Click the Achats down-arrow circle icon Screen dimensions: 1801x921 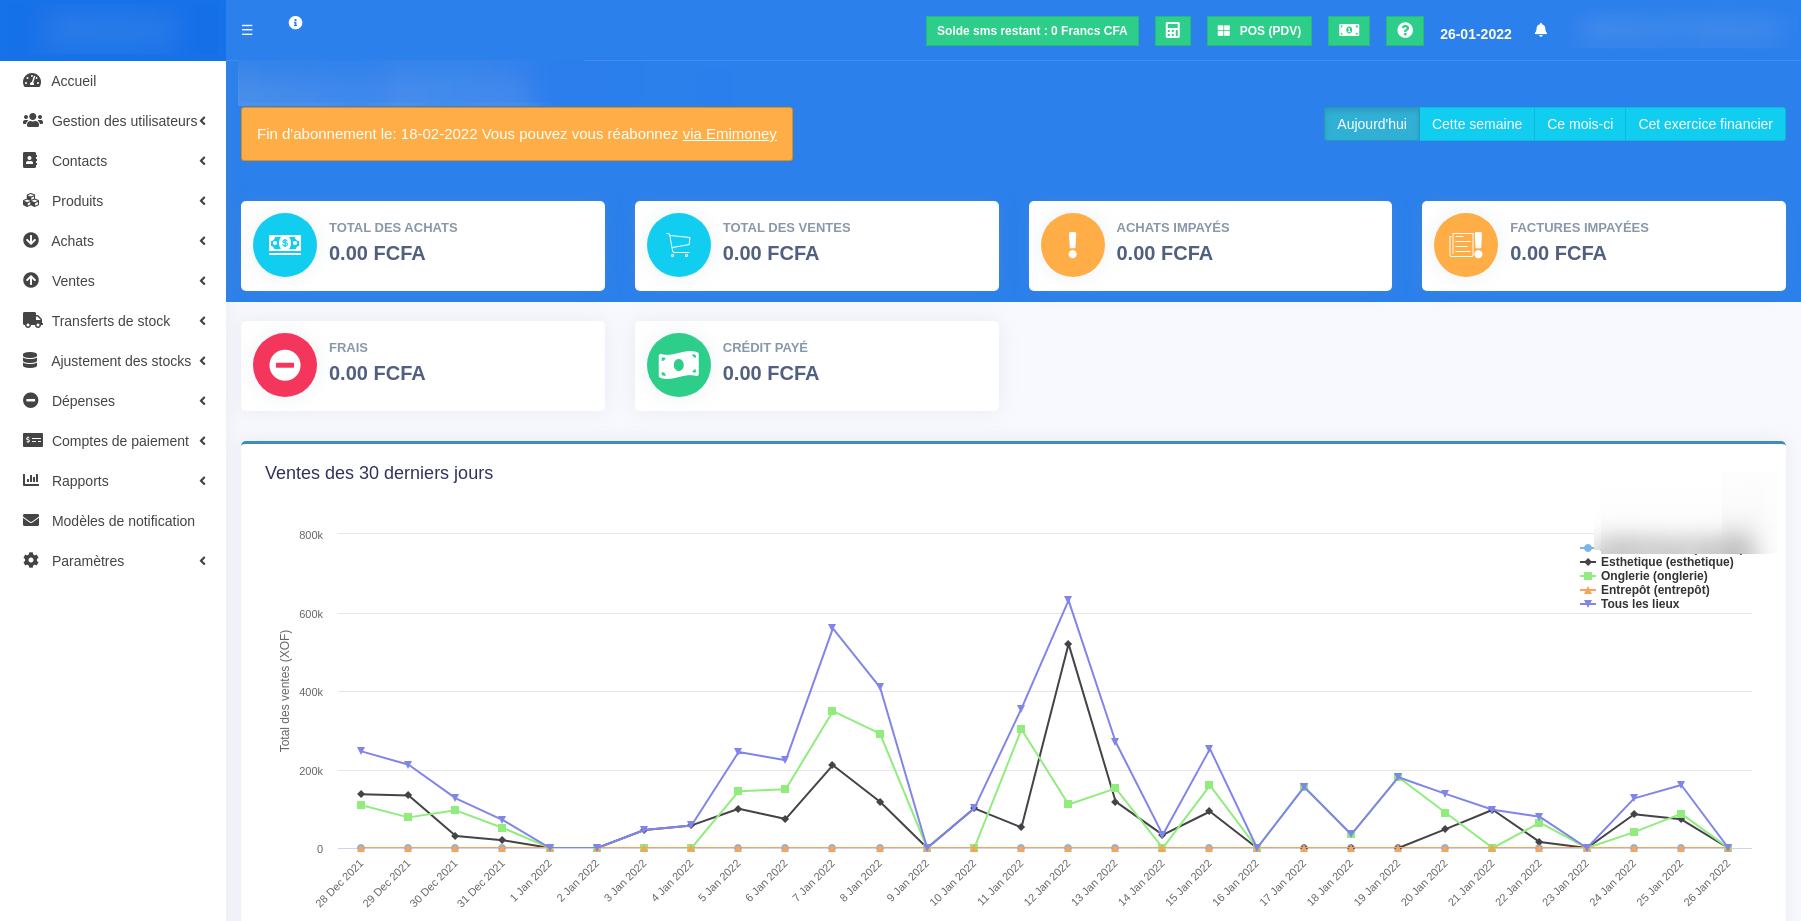pyautogui.click(x=31, y=240)
